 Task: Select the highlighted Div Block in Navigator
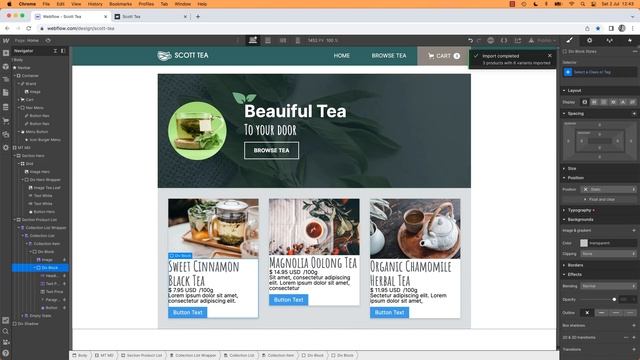40,268
